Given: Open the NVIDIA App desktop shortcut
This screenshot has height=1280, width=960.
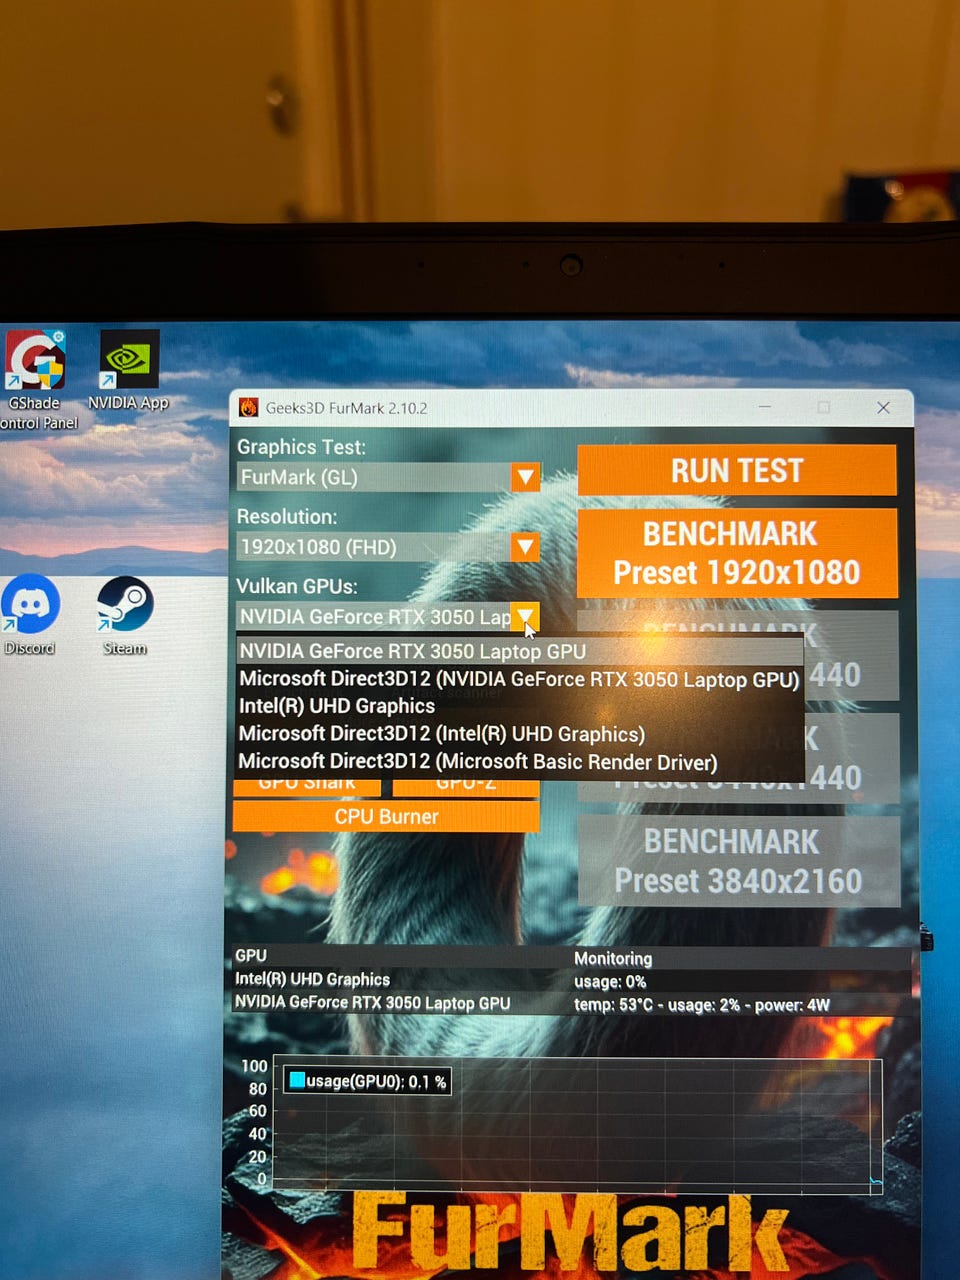Looking at the screenshot, I should 128,371.
